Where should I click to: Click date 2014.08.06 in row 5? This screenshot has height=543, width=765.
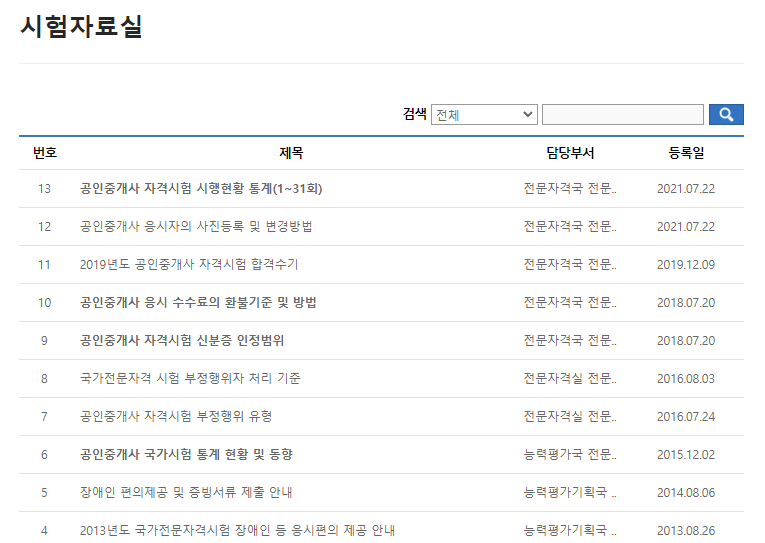click(x=686, y=493)
